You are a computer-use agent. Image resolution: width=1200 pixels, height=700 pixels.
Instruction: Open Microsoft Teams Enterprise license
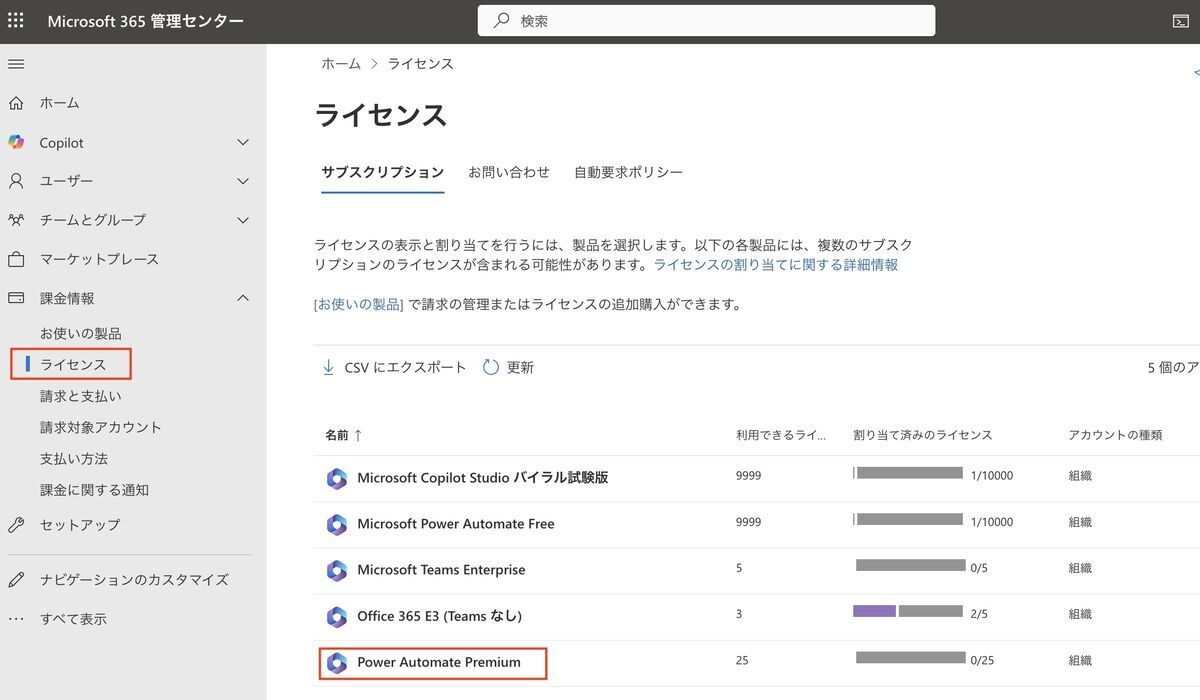[441, 570]
